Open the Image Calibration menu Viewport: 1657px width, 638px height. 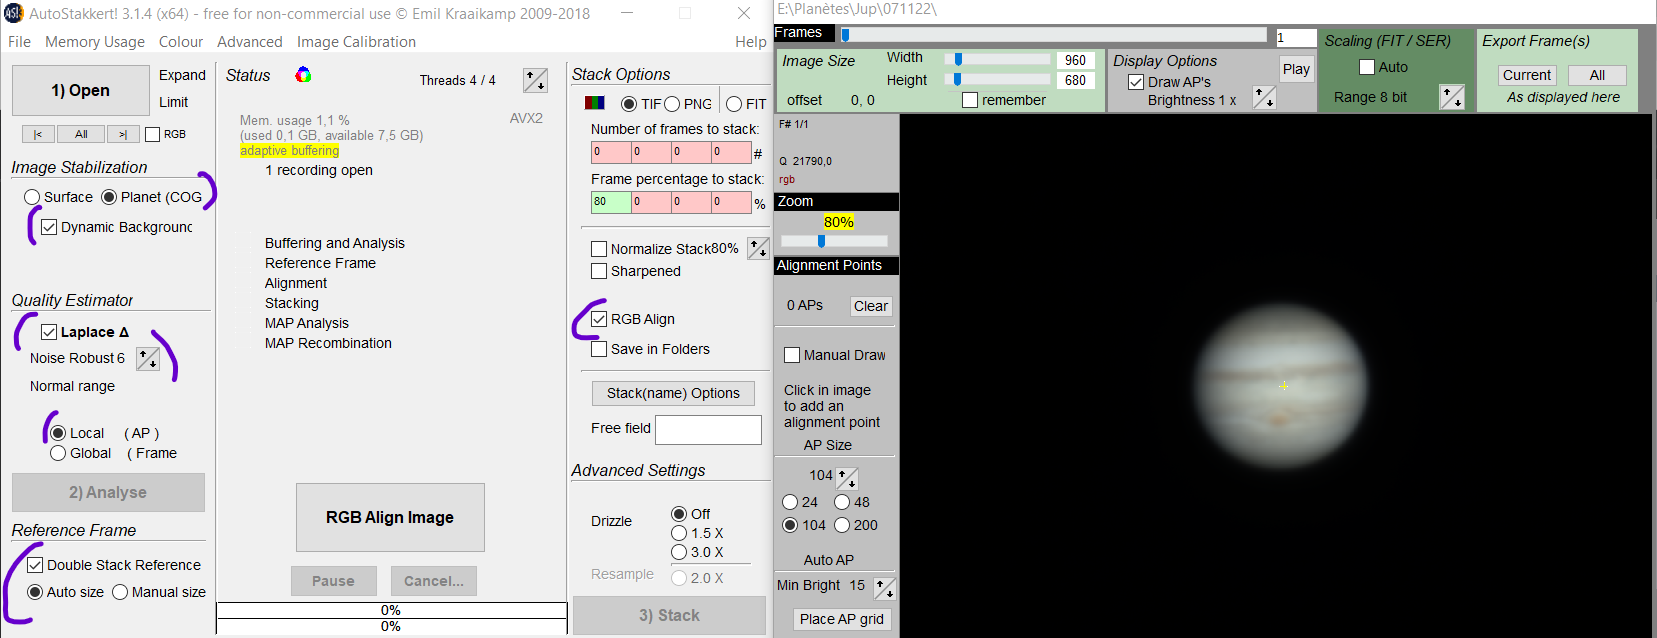356,42
